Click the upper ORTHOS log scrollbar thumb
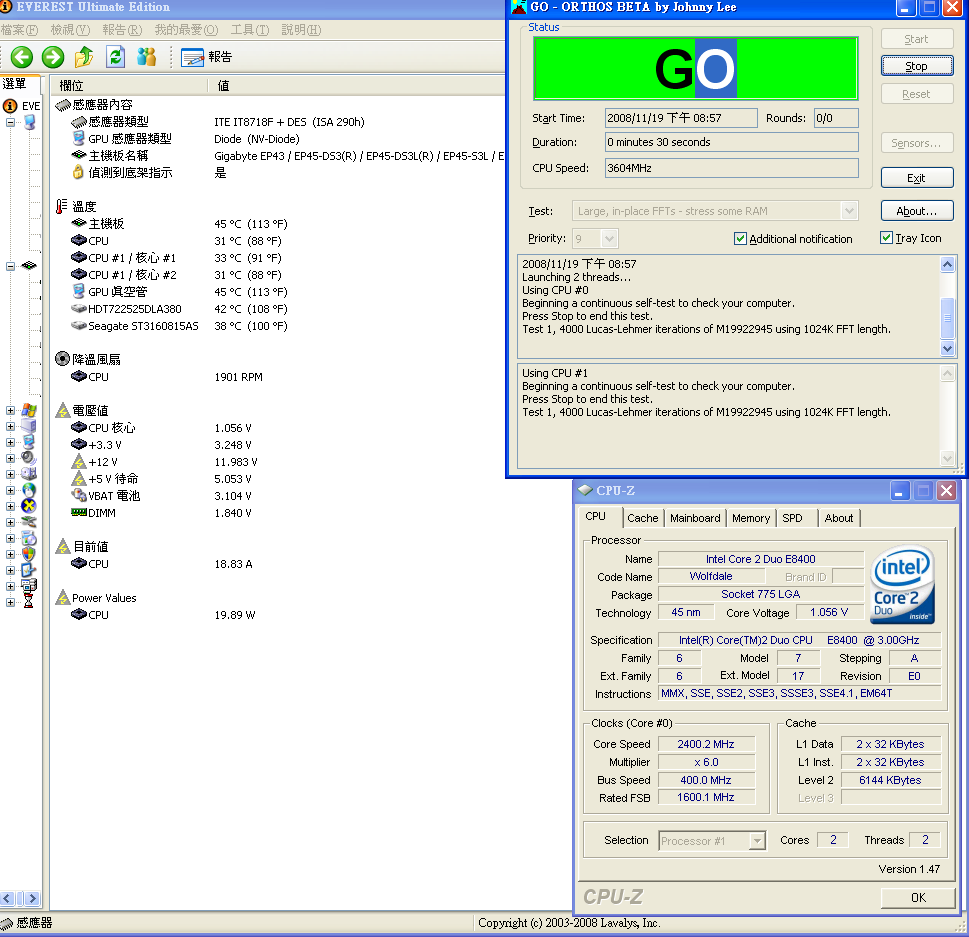The image size is (969, 937). point(948,318)
